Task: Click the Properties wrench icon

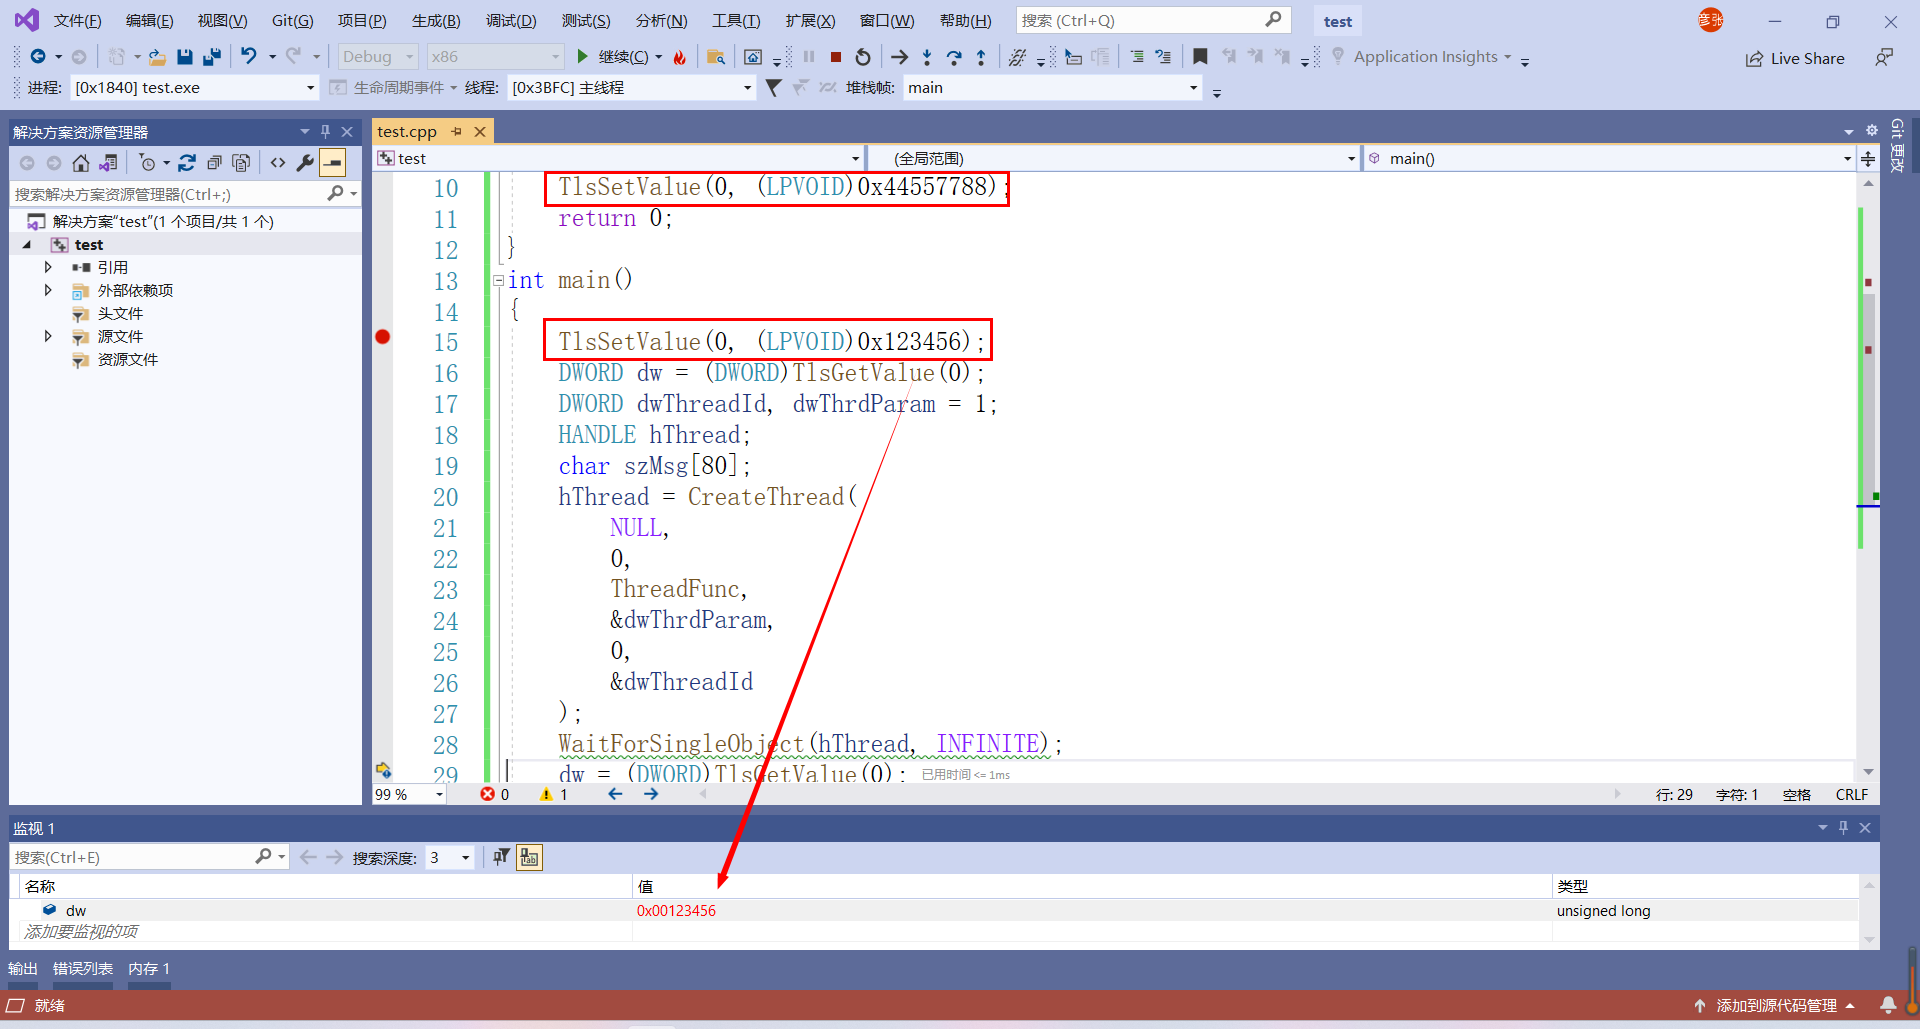Action: click(305, 163)
